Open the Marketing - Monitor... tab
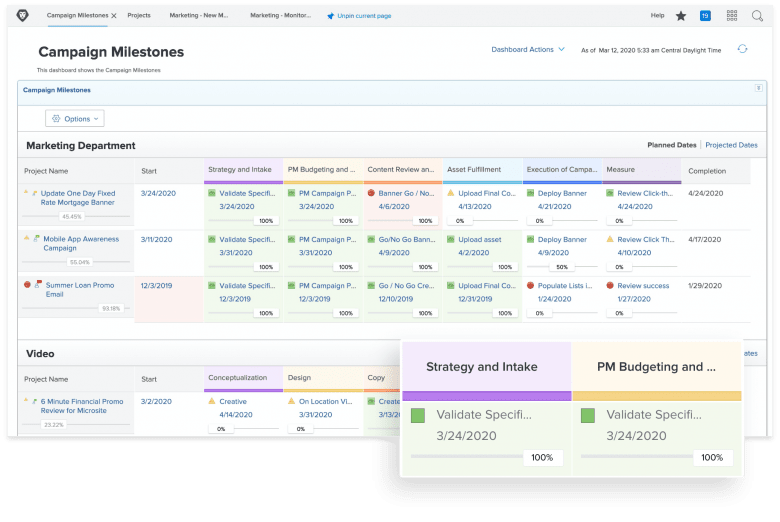780x522 pixels. (281, 15)
